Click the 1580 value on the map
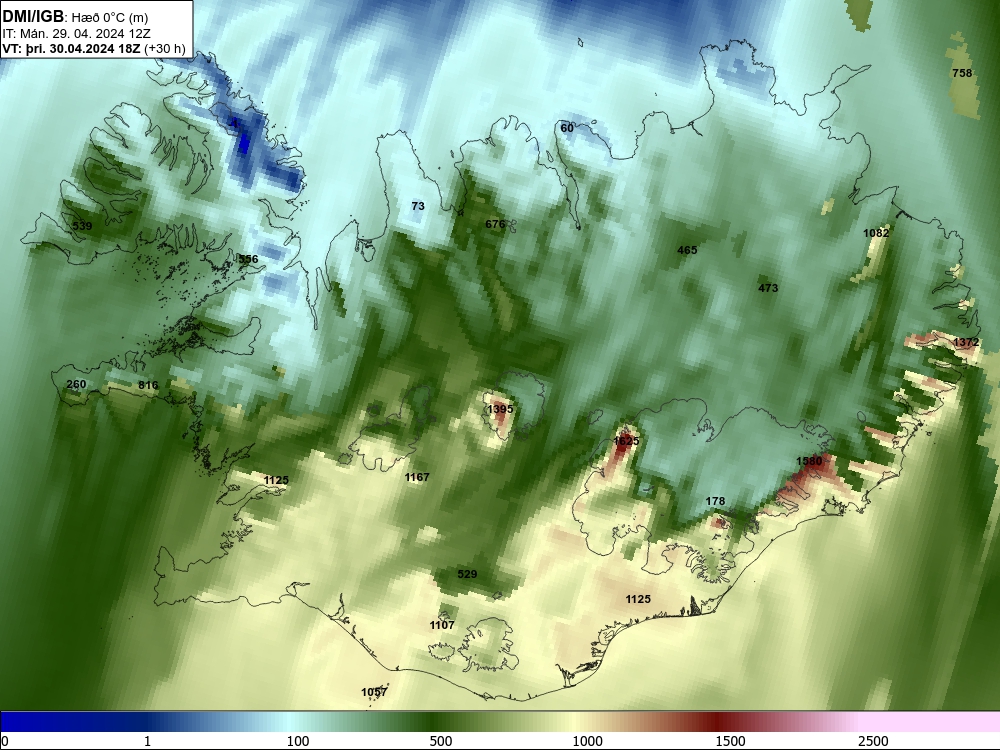This screenshot has height=750, width=1000. tap(809, 461)
